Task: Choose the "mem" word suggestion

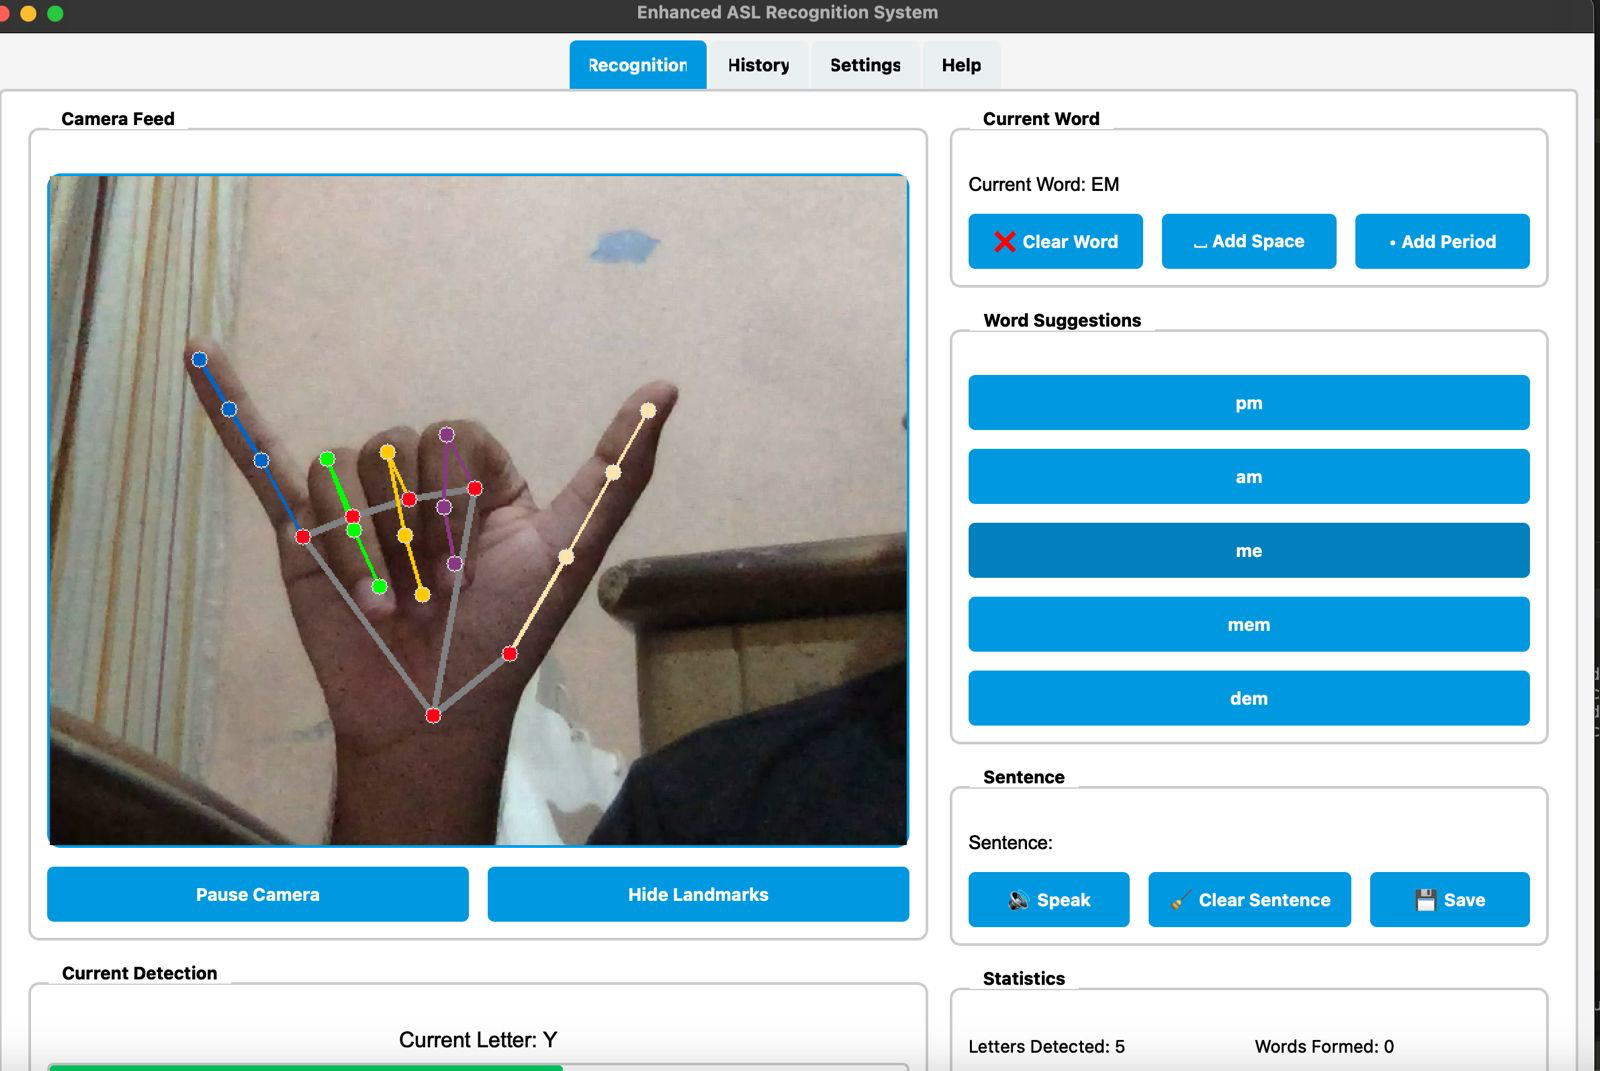Action: tap(1248, 625)
